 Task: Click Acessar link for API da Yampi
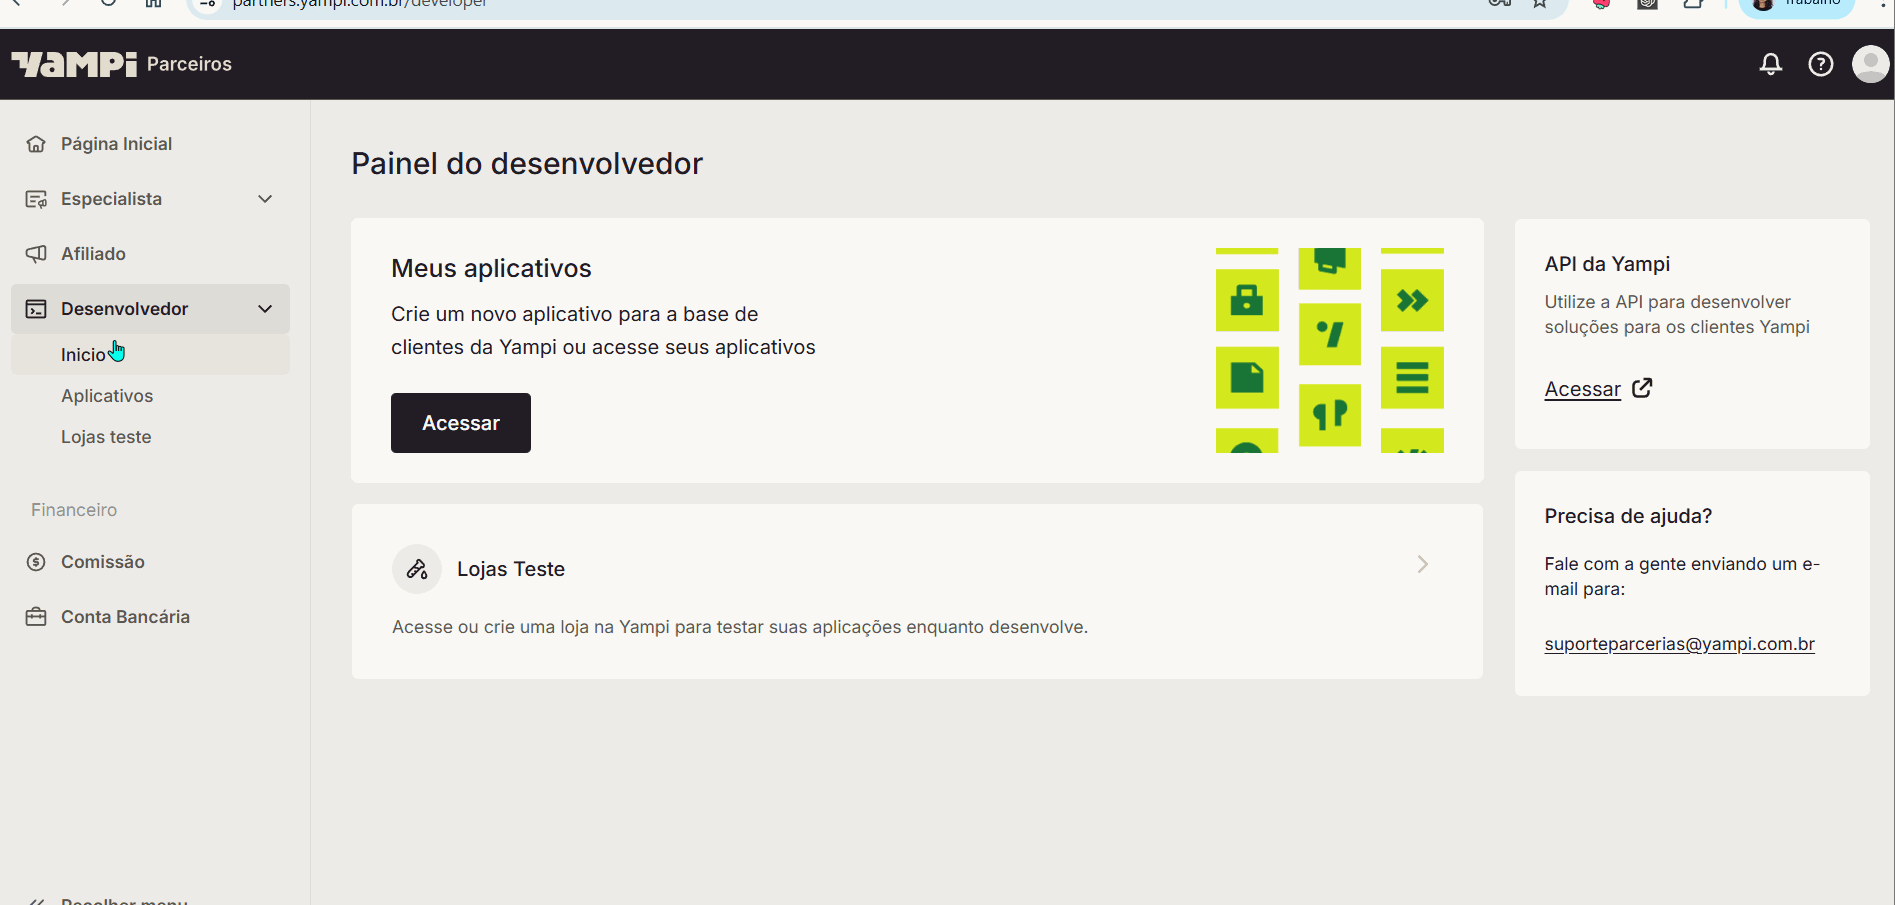1582,389
